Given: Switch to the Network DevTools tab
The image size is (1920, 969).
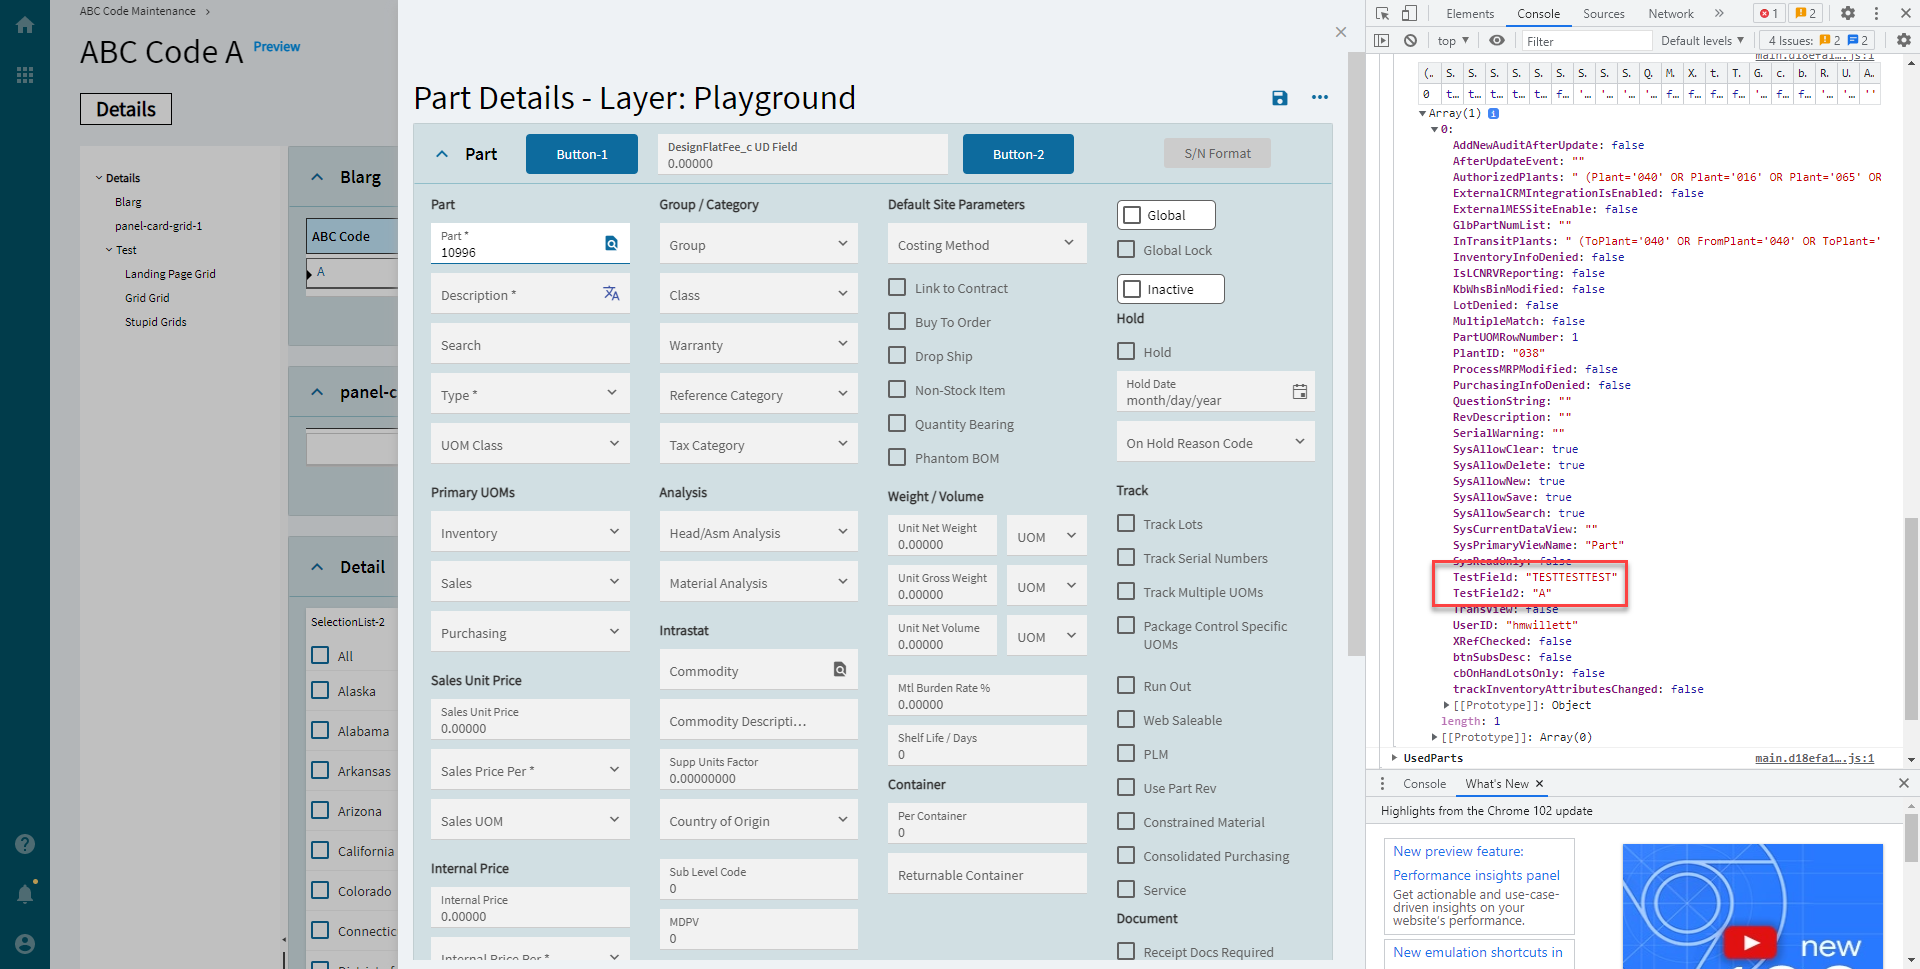Looking at the screenshot, I should coord(1671,14).
